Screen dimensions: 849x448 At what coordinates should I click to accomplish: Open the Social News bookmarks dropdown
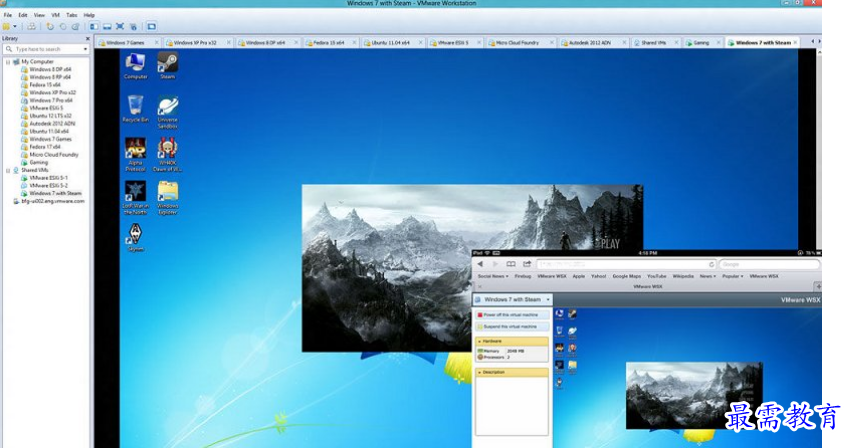pos(493,276)
